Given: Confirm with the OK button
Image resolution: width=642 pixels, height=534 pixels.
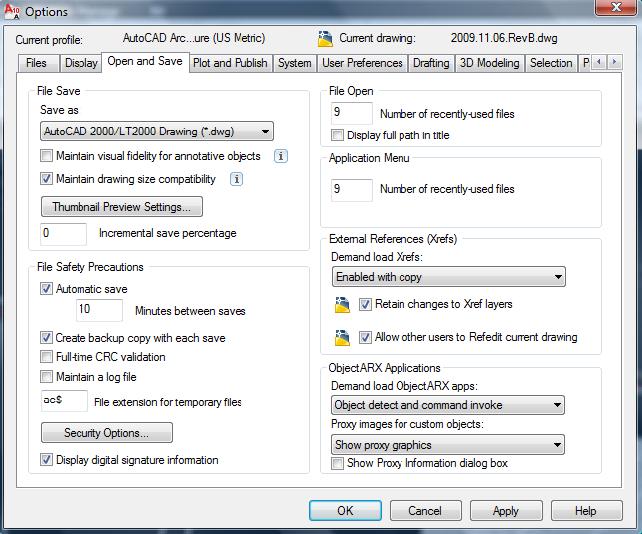Looking at the screenshot, I should 345,511.
